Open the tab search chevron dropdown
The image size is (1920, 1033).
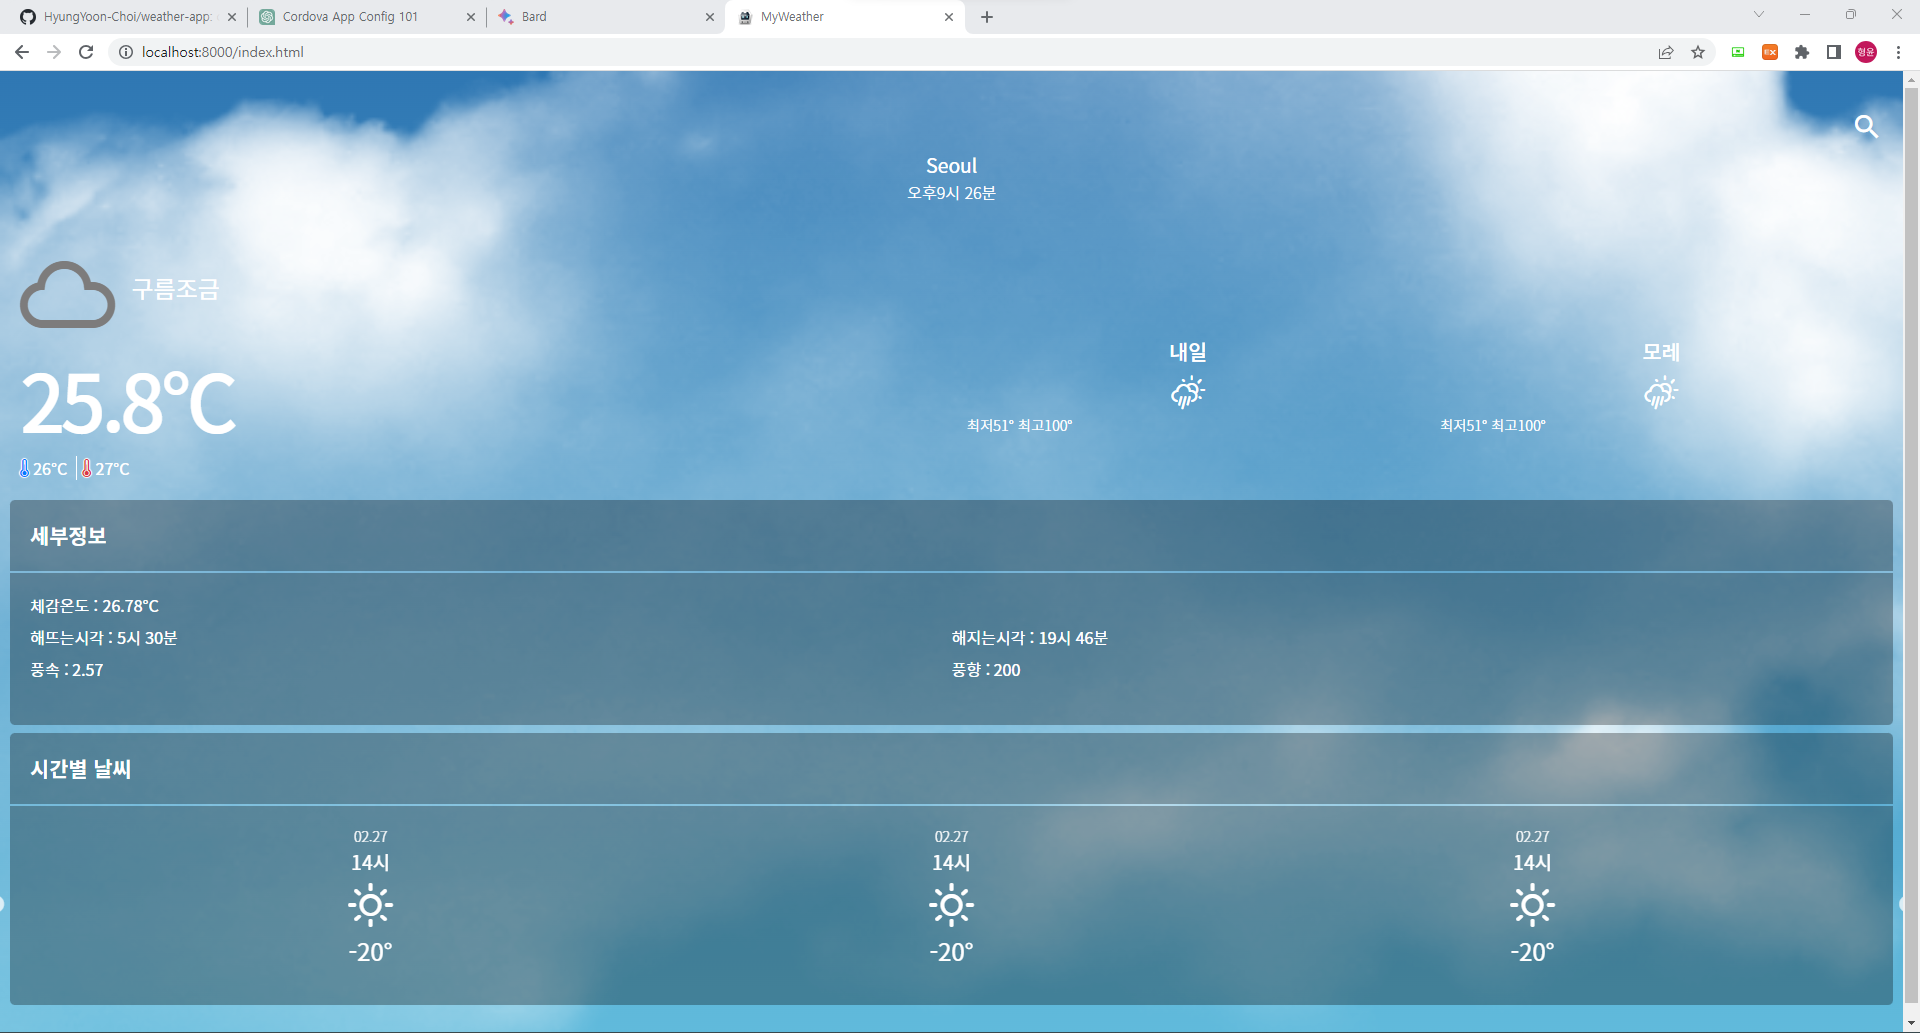(x=1758, y=16)
